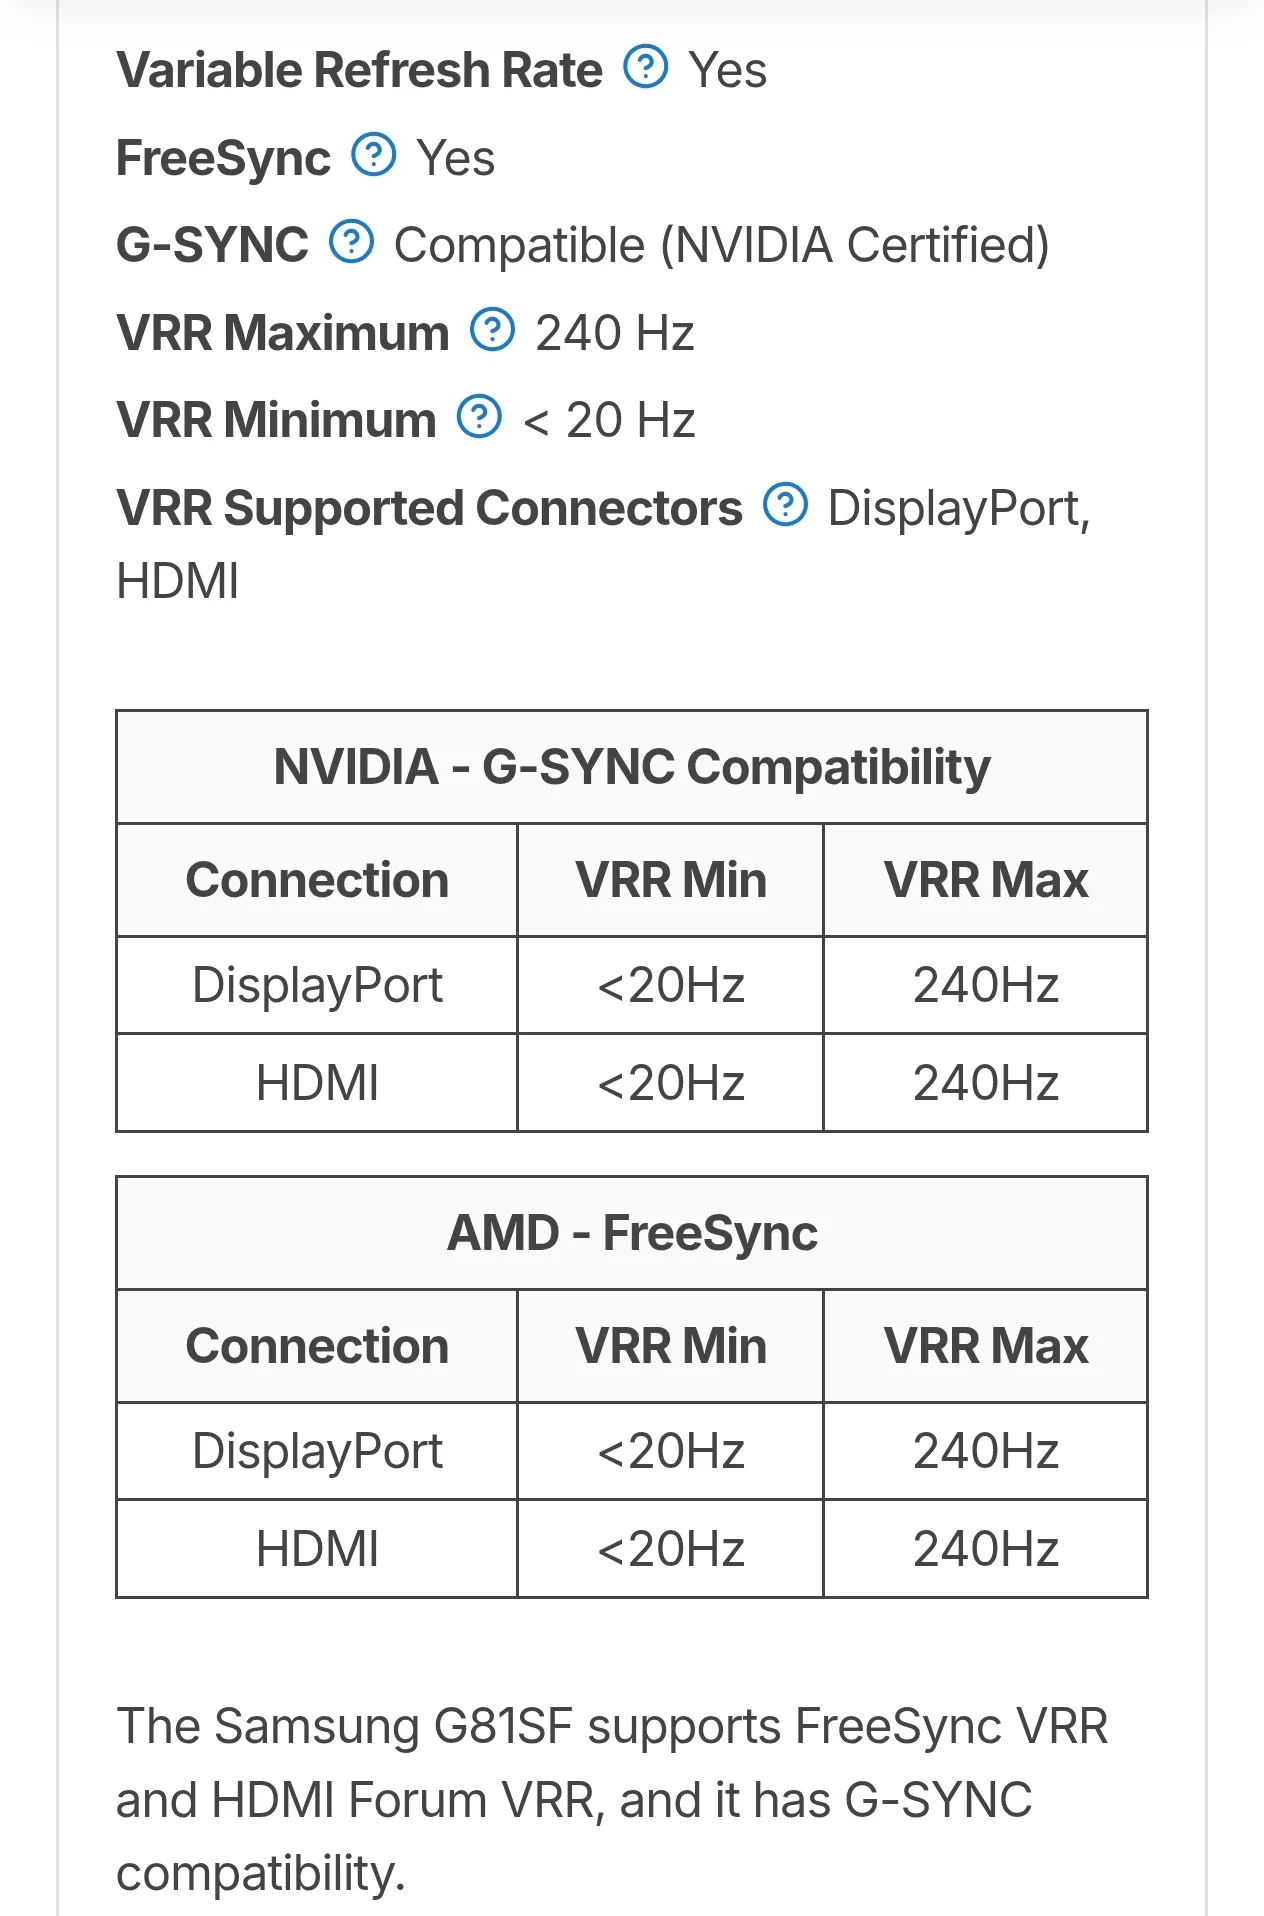
Task: Click VRR Min header in the NVIDIA G-SYNC table
Action: 670,880
